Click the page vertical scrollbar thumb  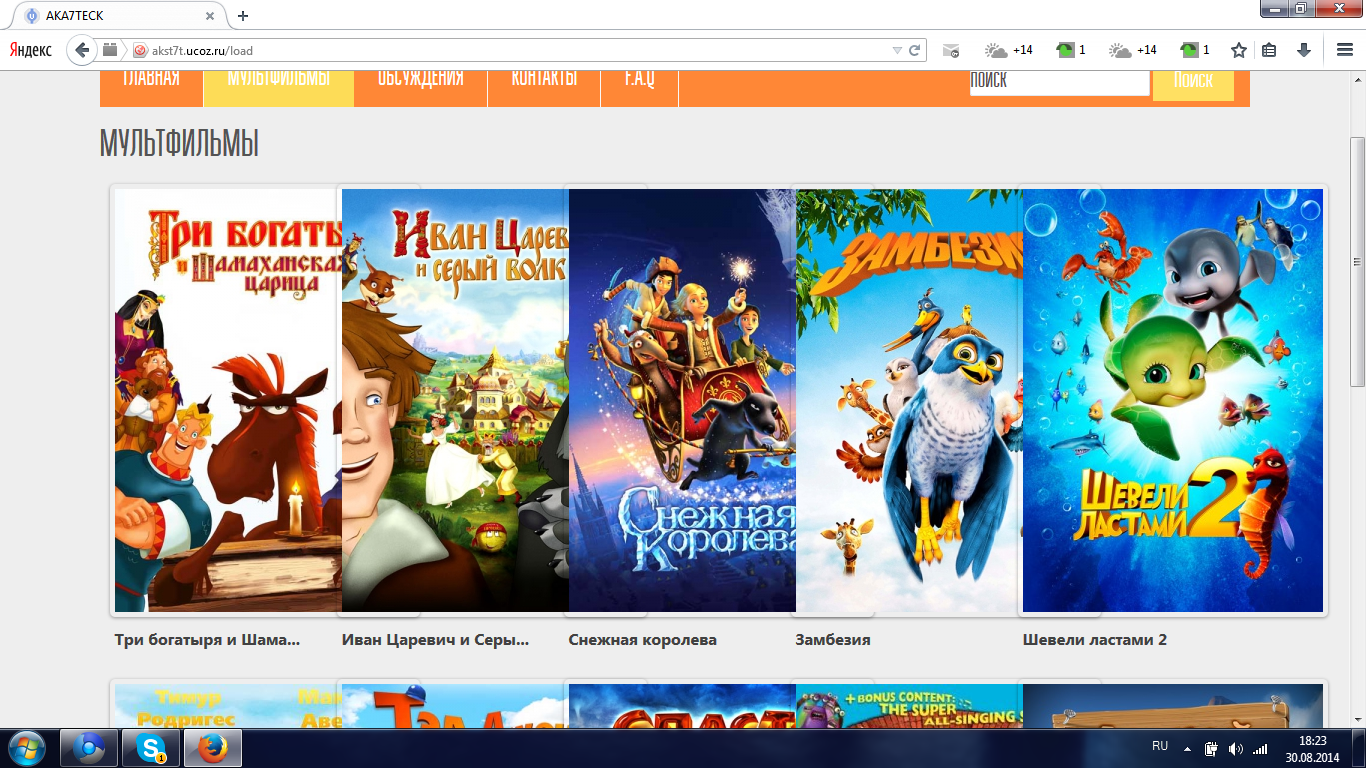(x=1357, y=262)
